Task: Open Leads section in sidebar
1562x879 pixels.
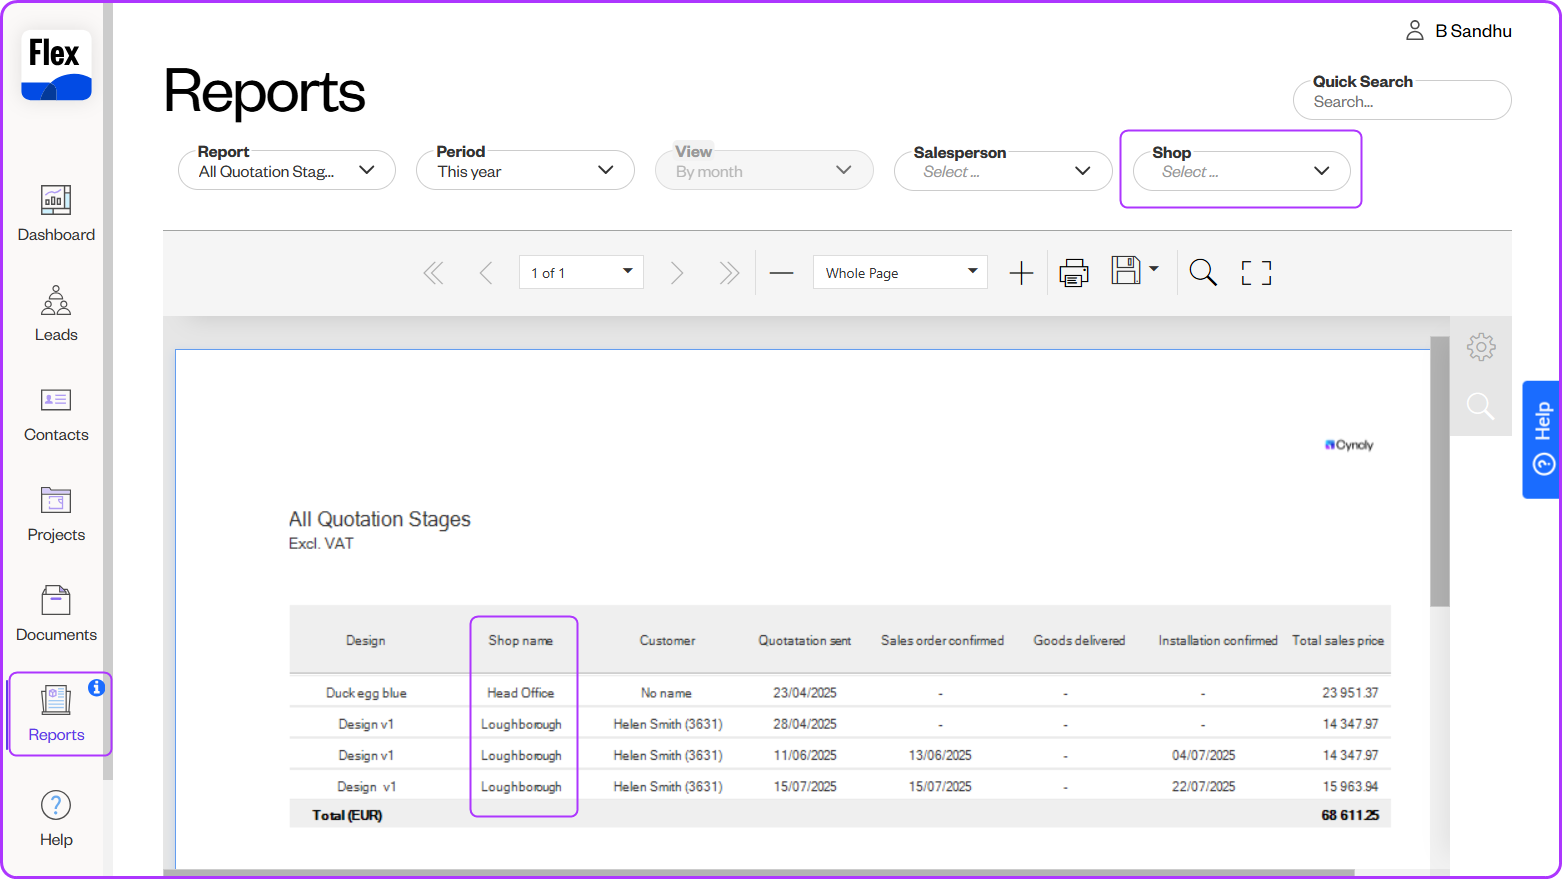Action: point(56,313)
